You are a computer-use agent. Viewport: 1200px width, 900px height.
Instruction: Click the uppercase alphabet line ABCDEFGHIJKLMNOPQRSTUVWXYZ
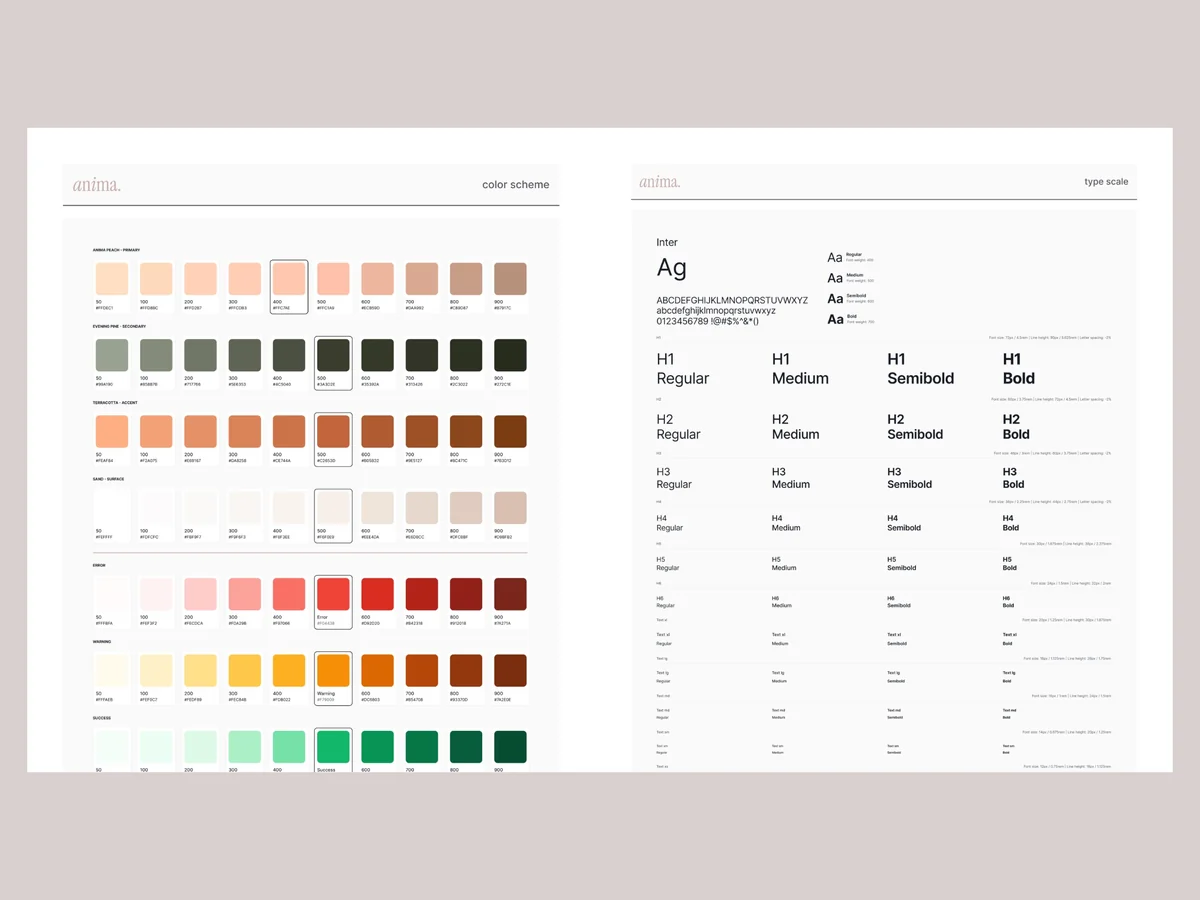[732, 300]
